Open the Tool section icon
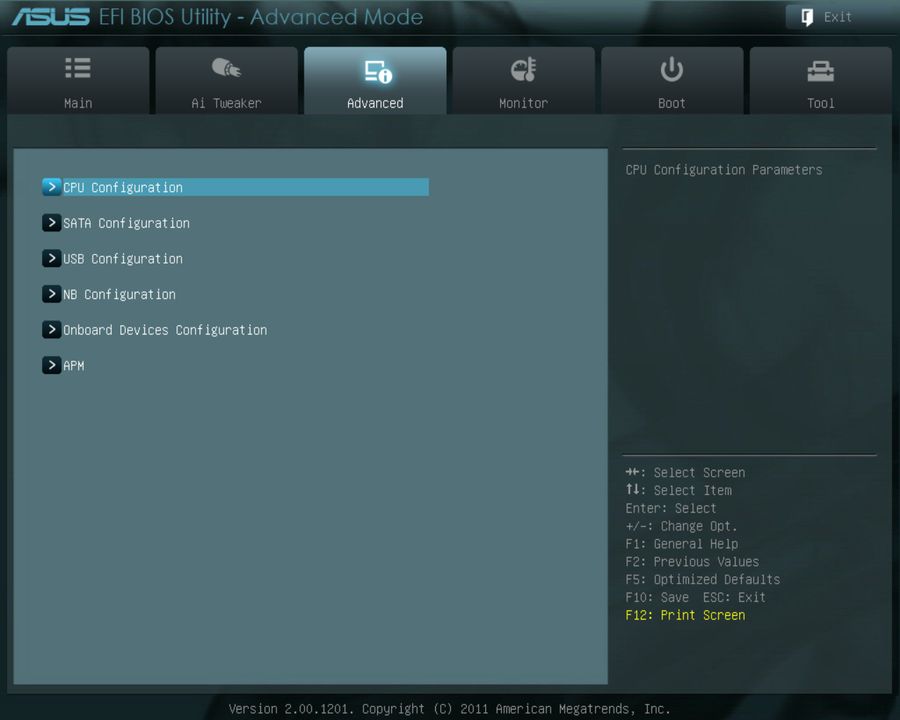900x720 pixels. point(820,68)
